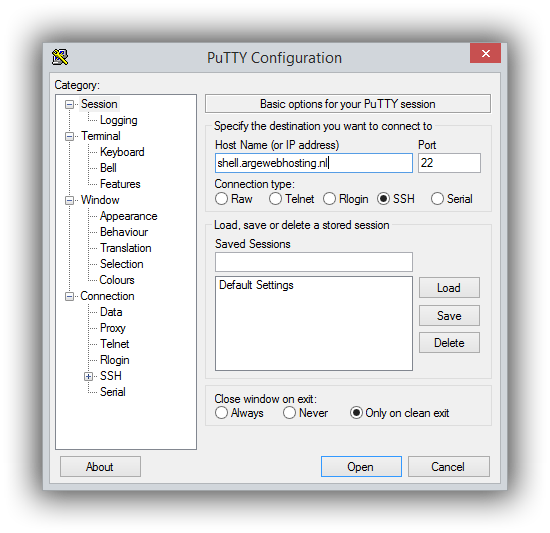Open the Translation category
The image size is (550, 533).
[126, 248]
